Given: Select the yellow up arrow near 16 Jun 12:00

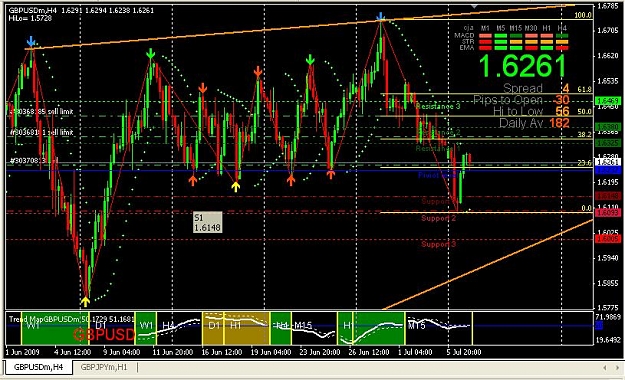Looking at the screenshot, I should [x=236, y=187].
